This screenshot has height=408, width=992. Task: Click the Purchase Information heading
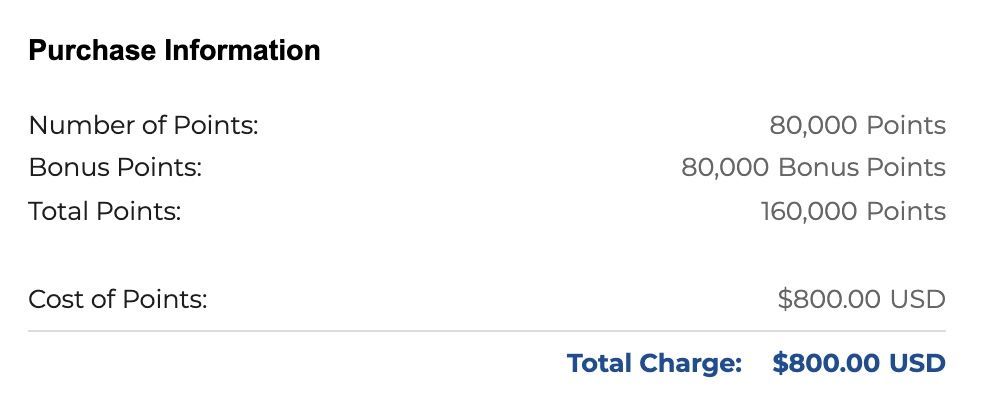[x=174, y=50]
